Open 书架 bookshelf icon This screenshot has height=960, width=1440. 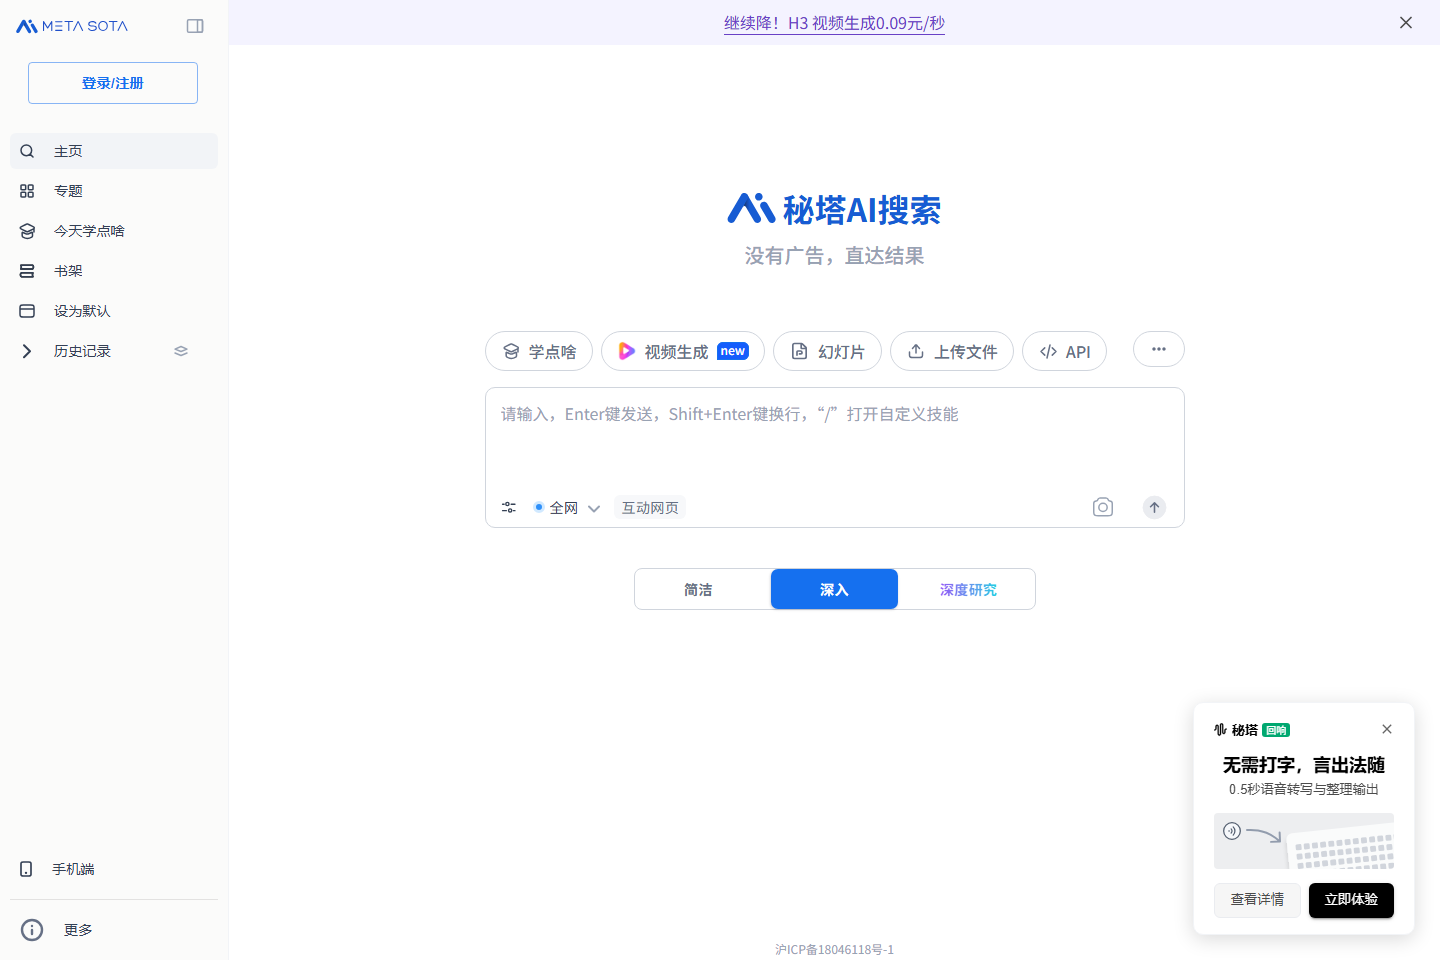[27, 271]
